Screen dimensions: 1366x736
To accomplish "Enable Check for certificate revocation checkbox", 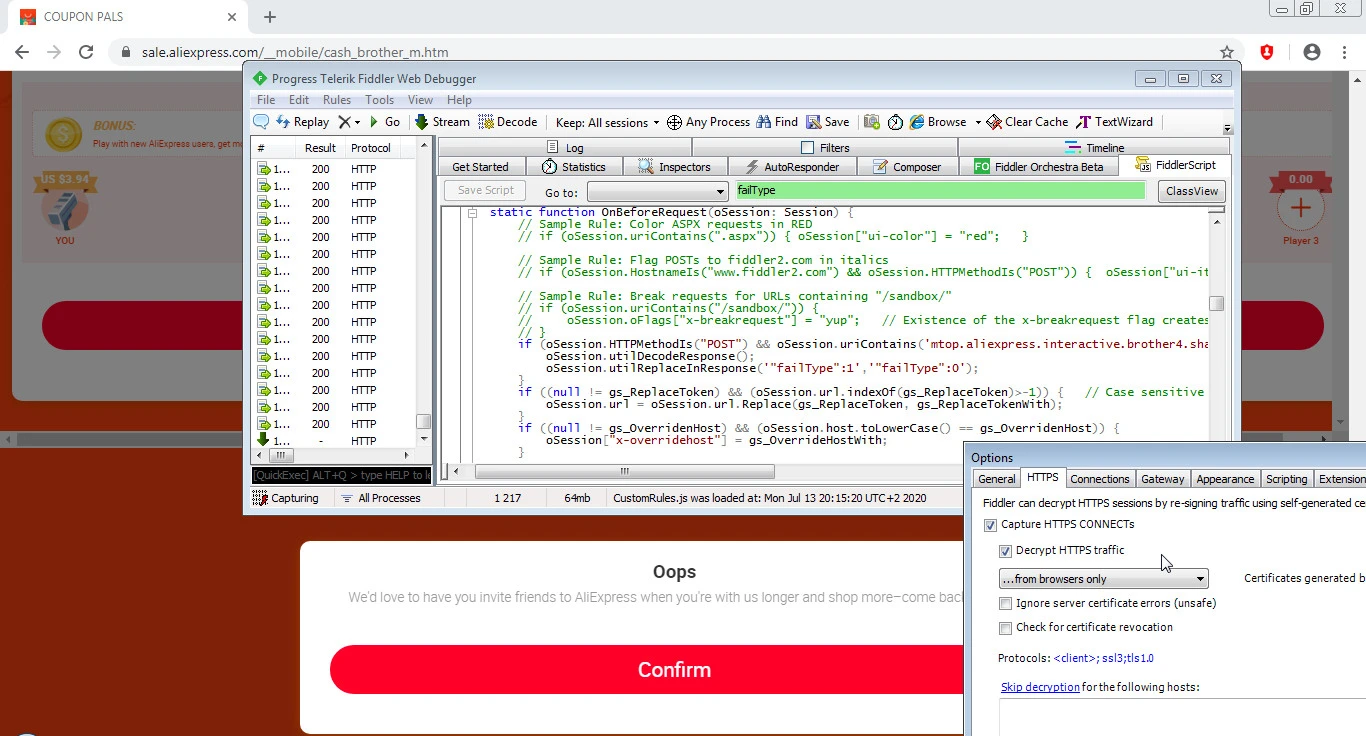I will point(1005,628).
